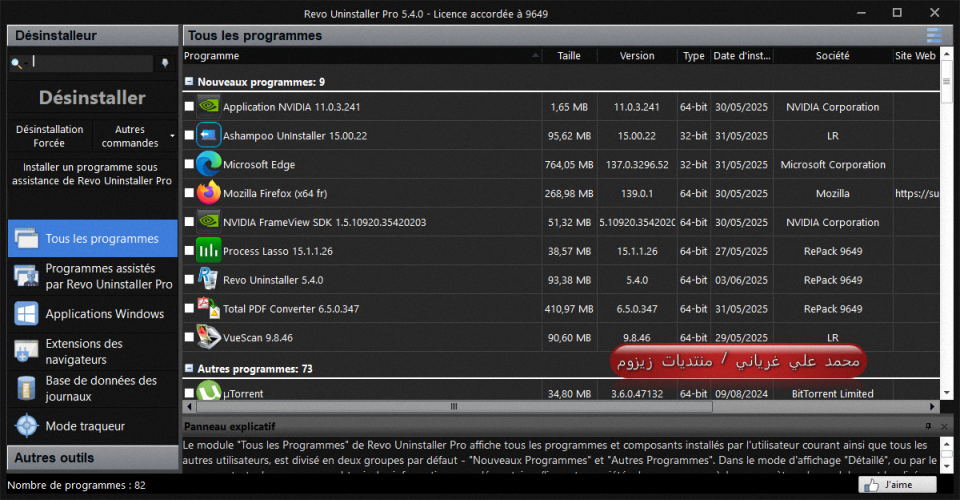
Task: Sort by the Date d'inst... column header
Action: pos(741,56)
